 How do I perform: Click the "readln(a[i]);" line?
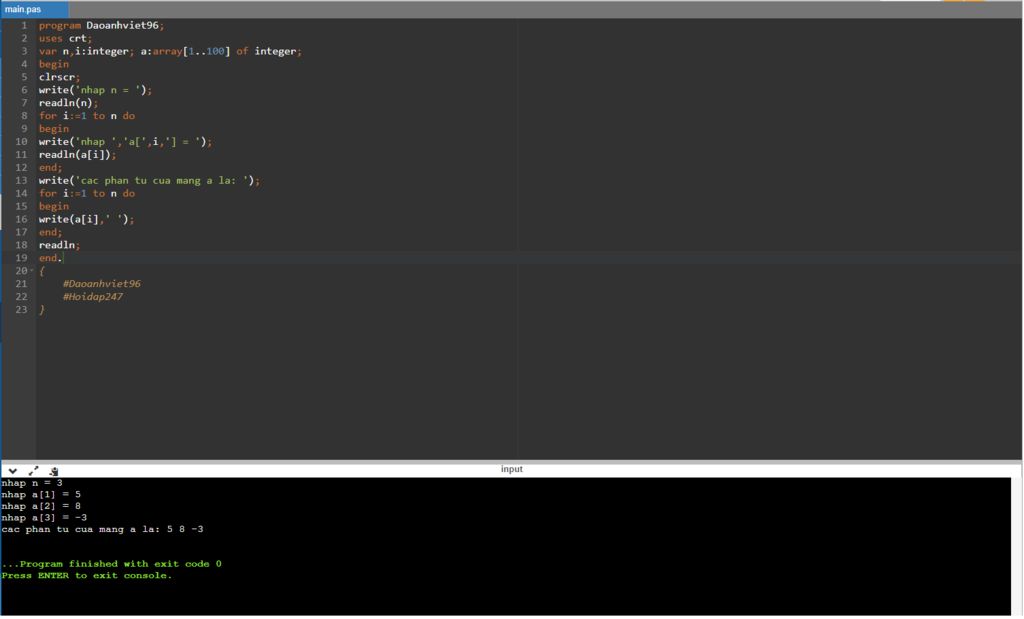pyautogui.click(x=77, y=155)
